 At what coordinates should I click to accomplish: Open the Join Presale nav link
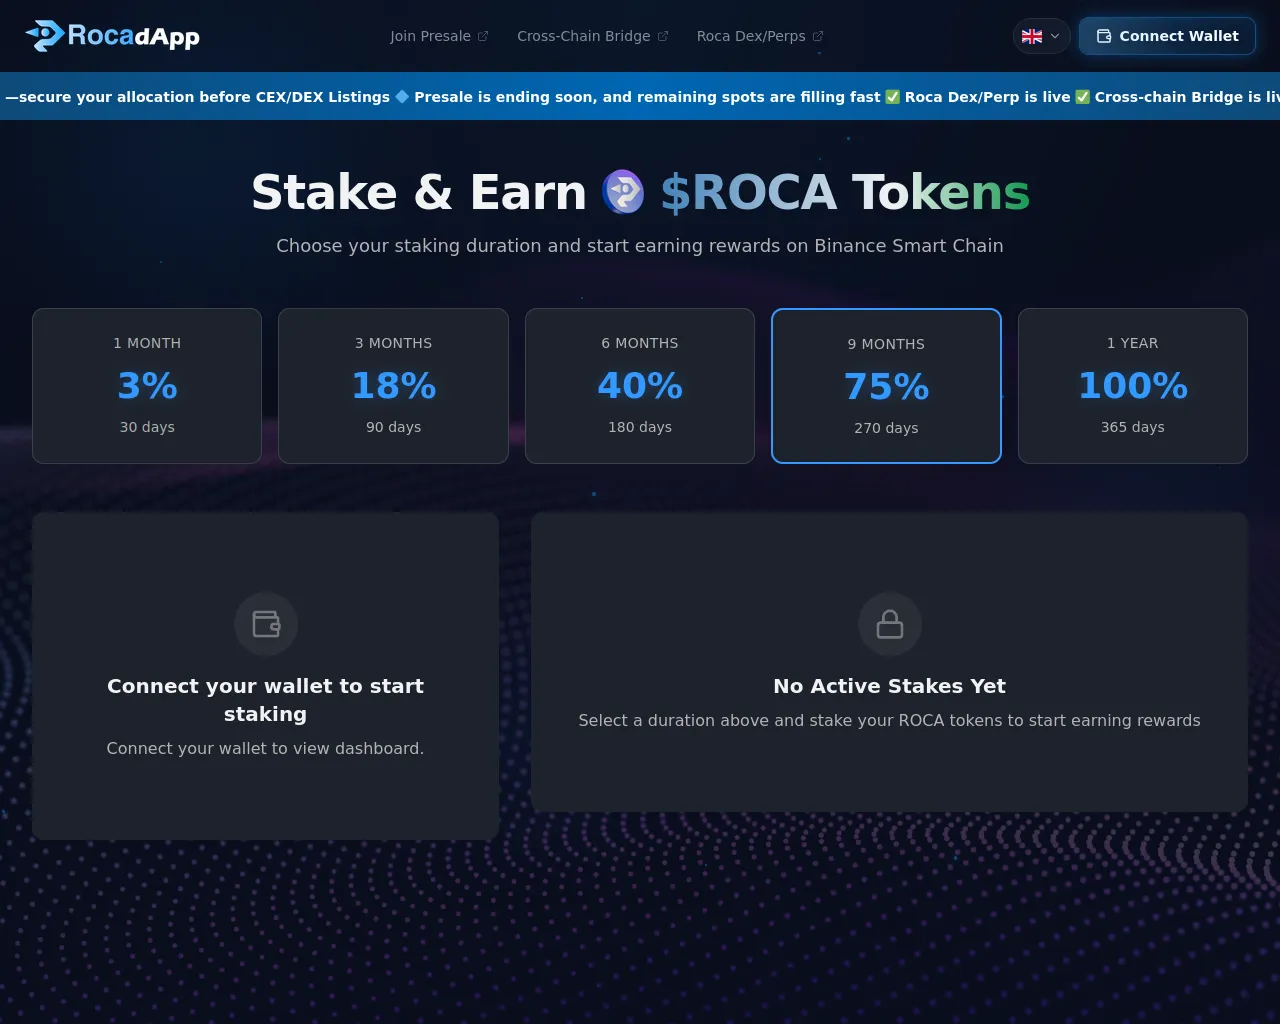[430, 36]
